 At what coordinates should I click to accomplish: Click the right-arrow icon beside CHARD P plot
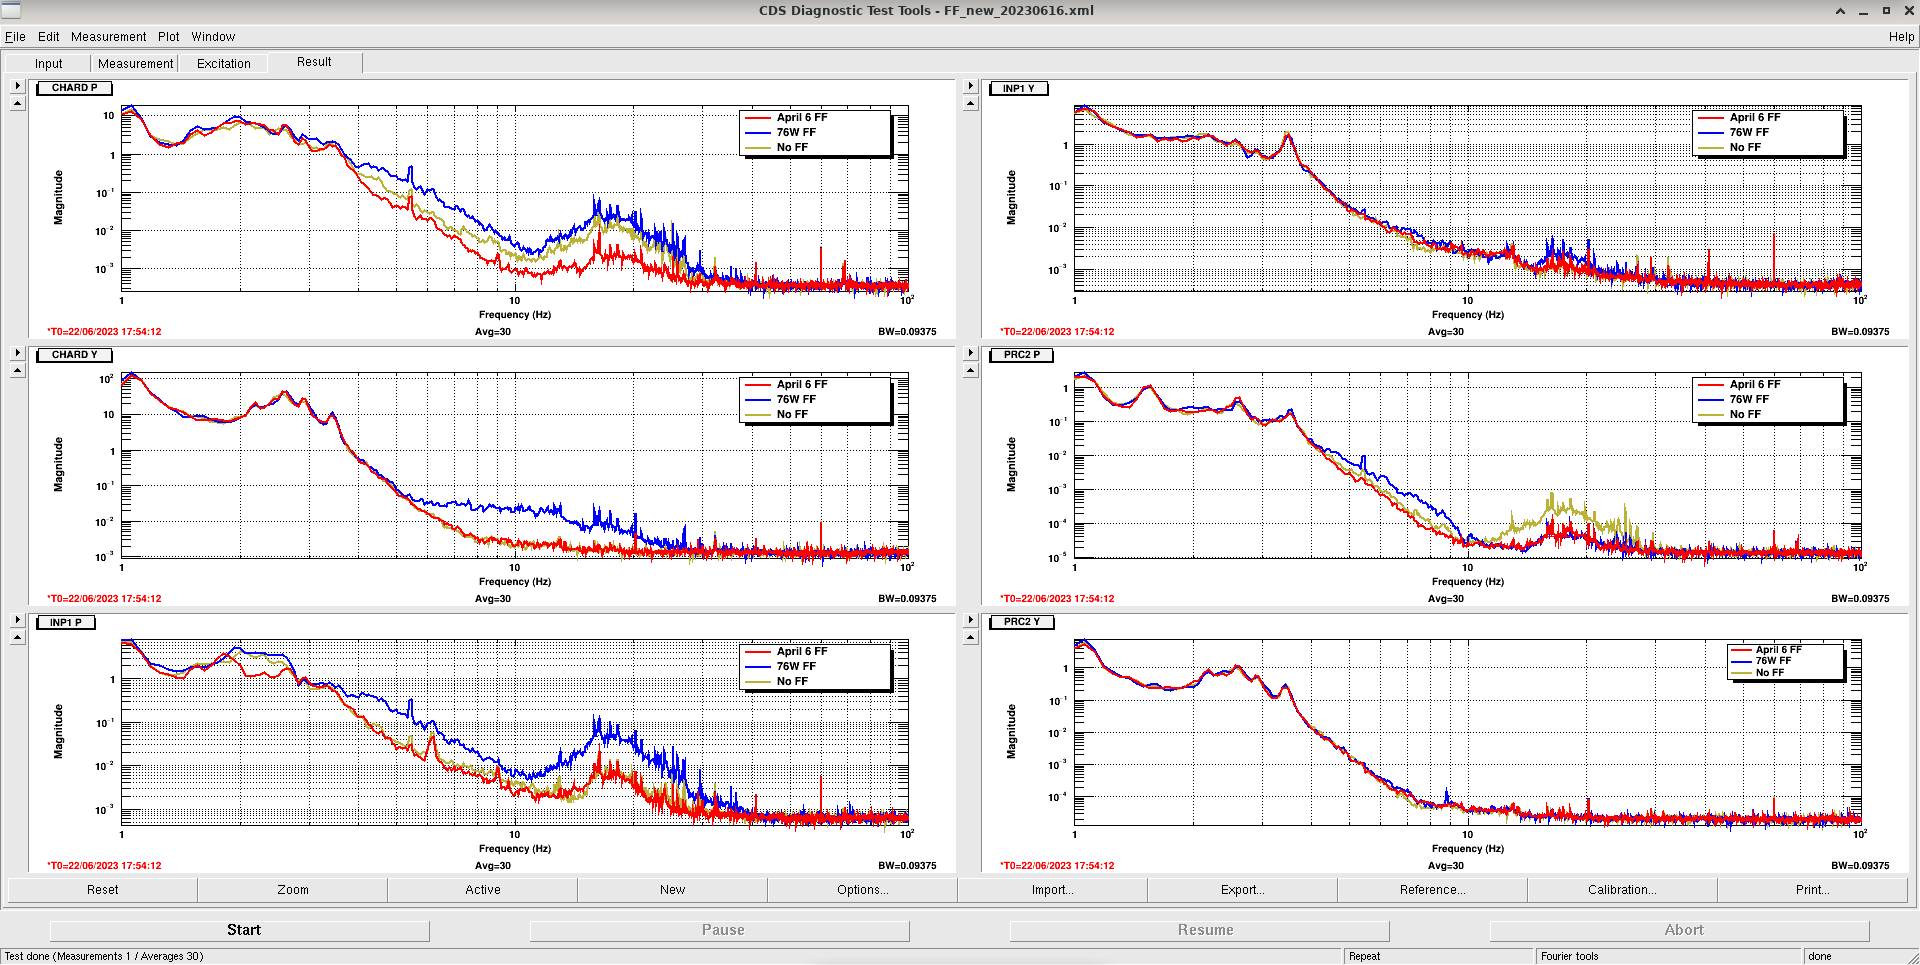click(17, 86)
